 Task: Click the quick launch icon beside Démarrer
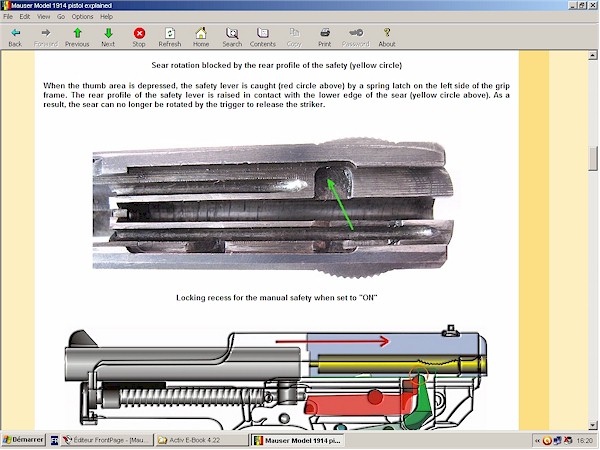pyautogui.click(x=54, y=440)
